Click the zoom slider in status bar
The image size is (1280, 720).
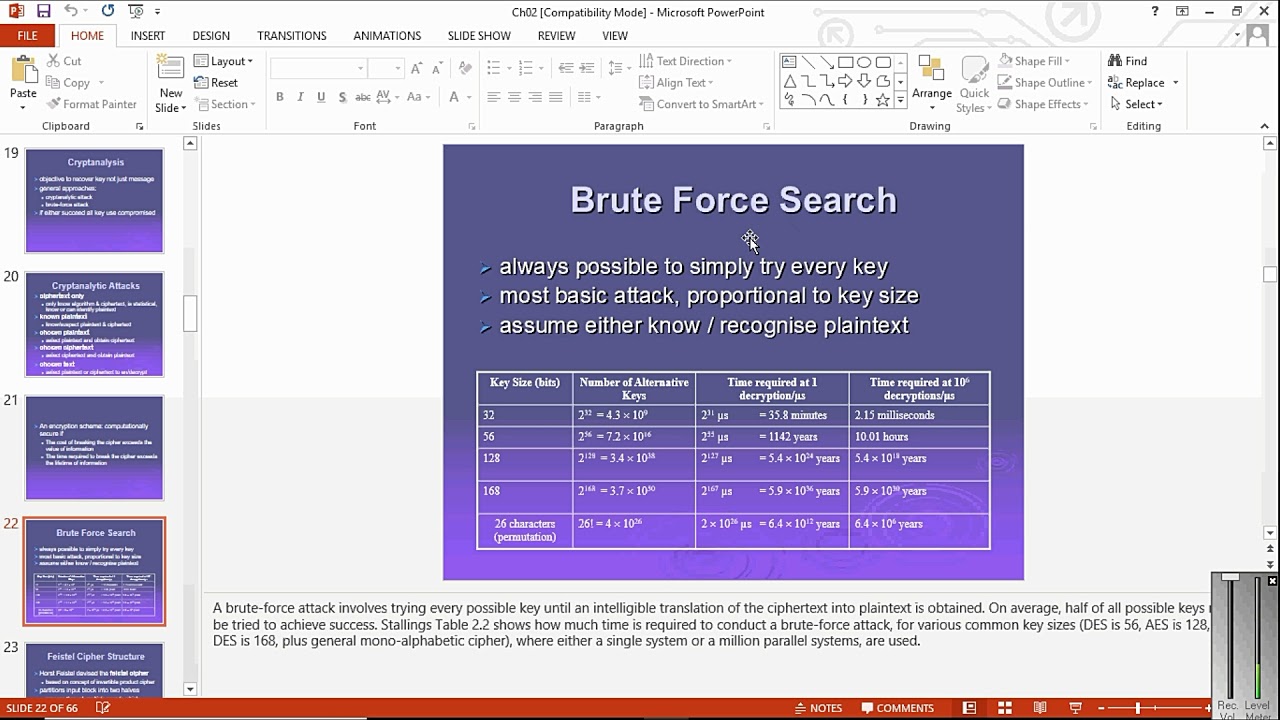[x=1137, y=708]
